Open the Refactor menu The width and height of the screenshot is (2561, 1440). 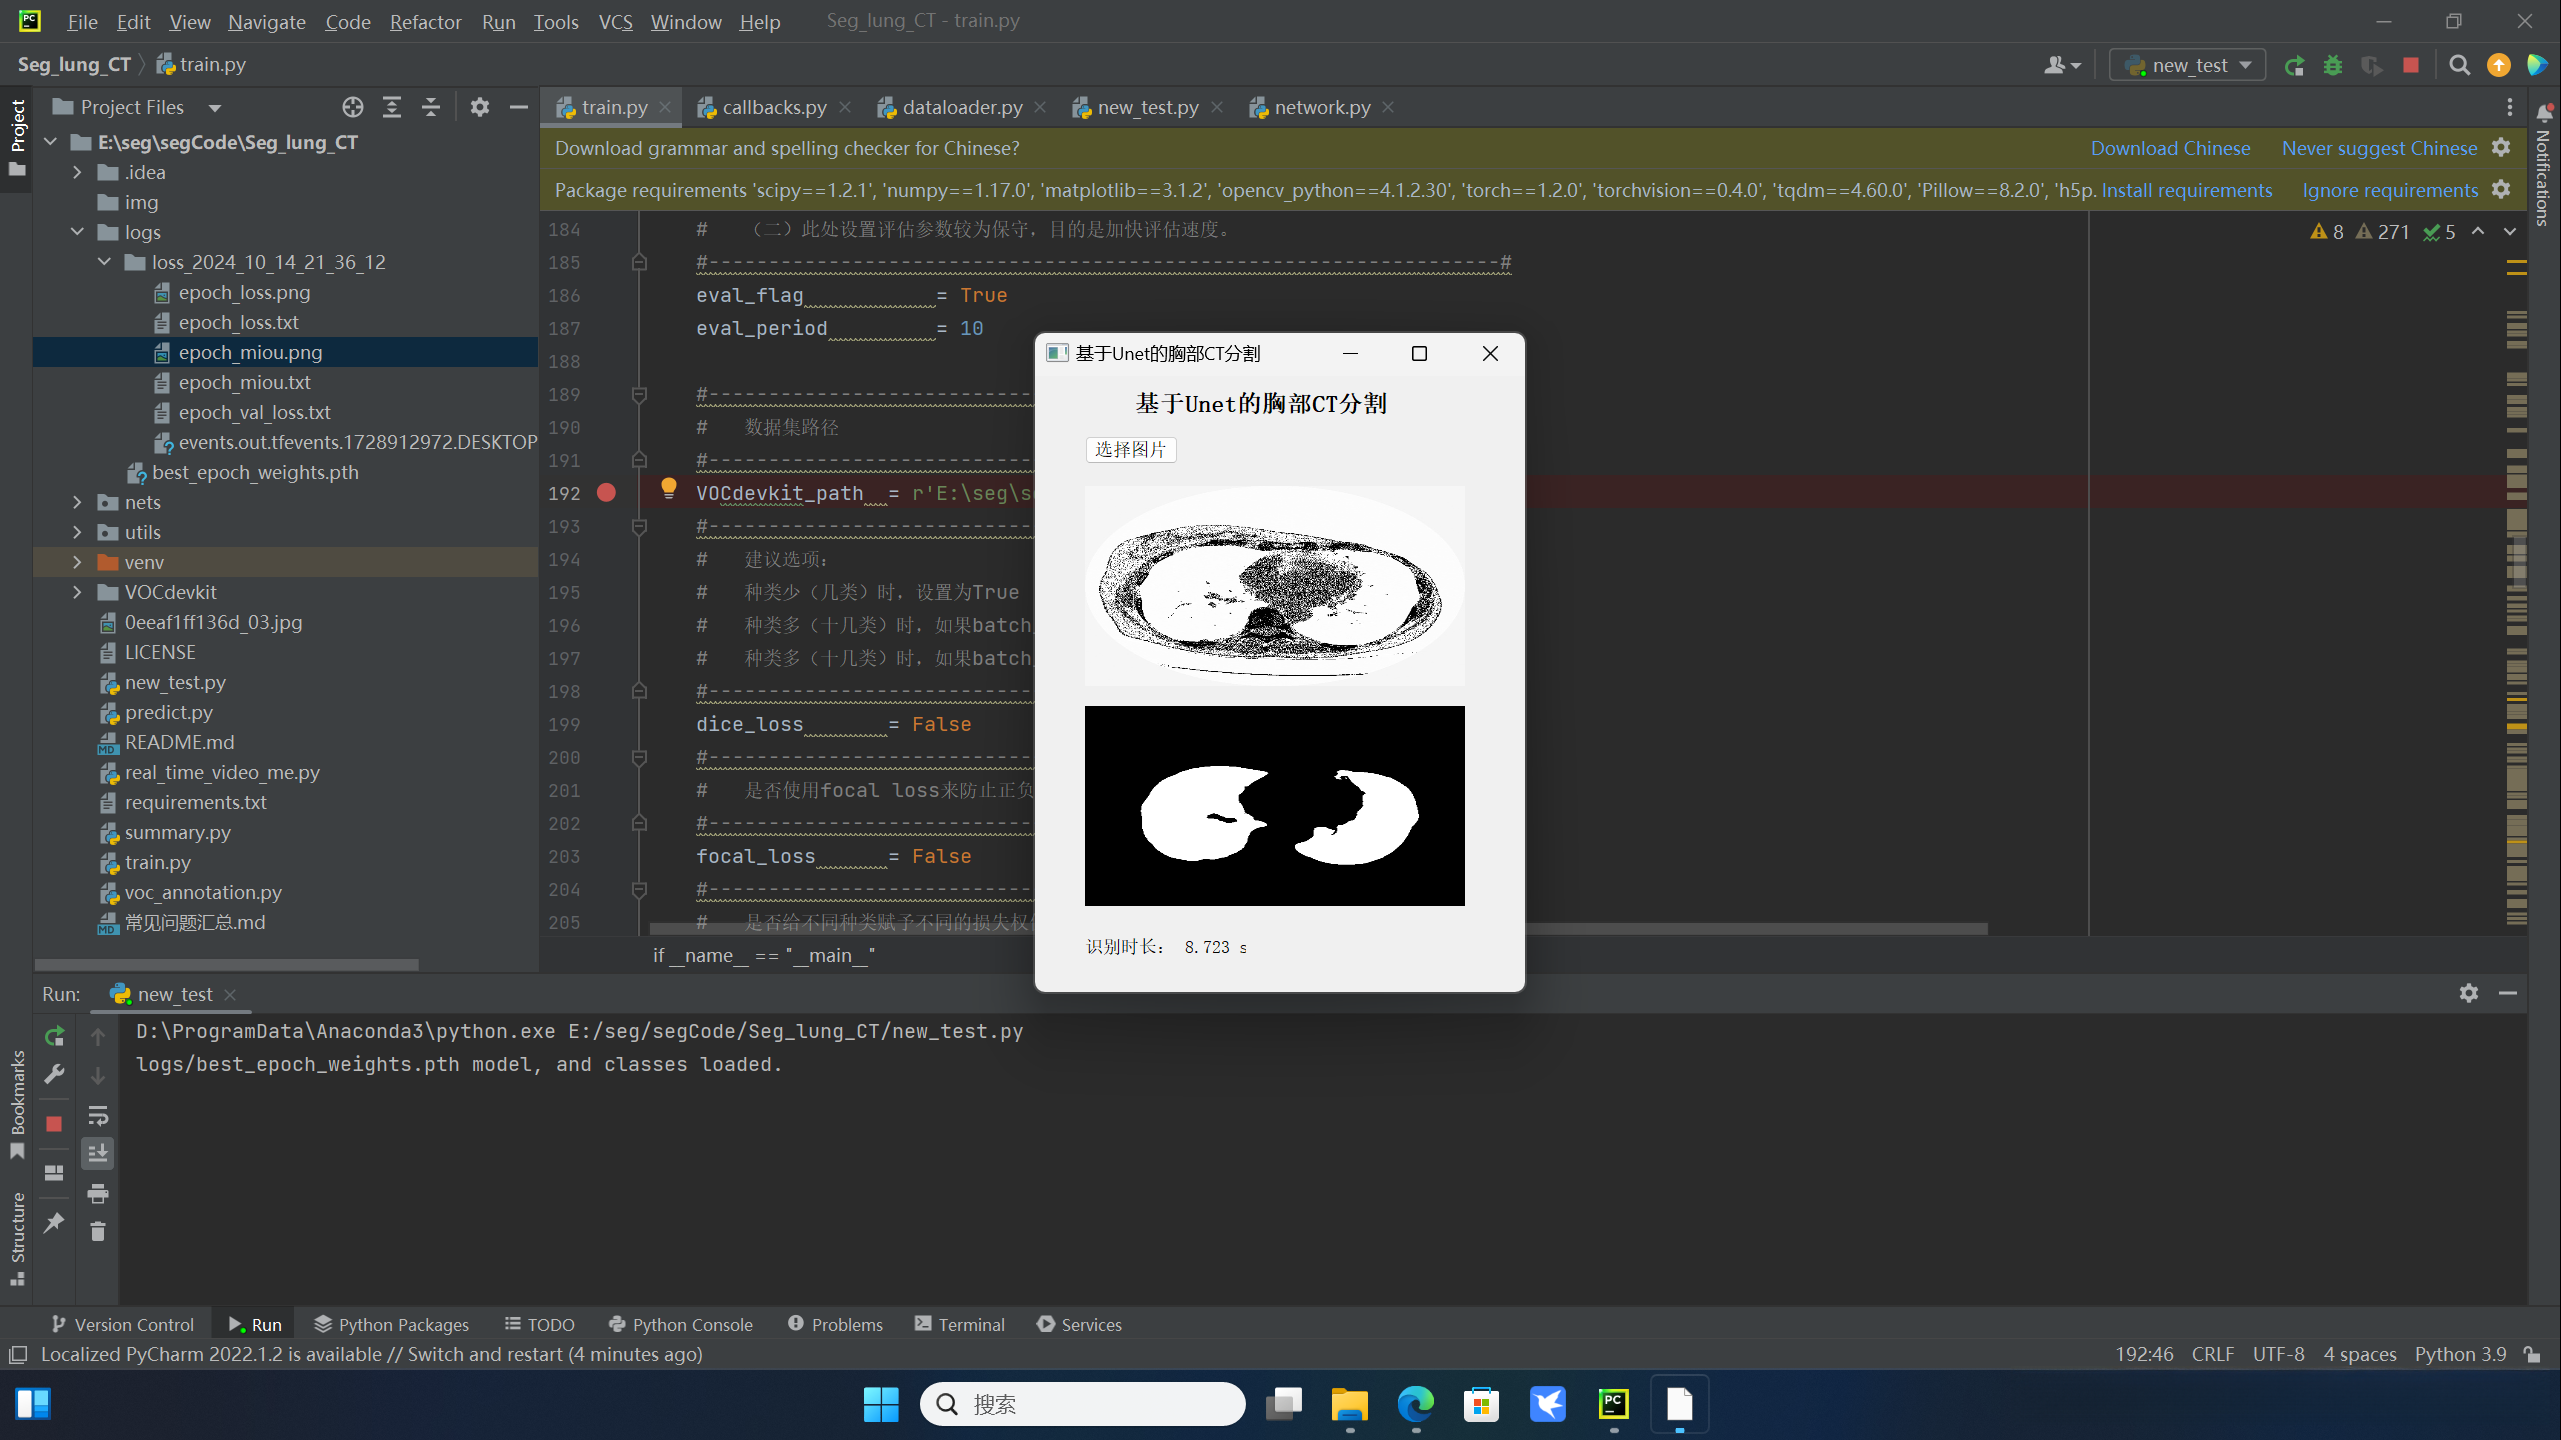425,21
